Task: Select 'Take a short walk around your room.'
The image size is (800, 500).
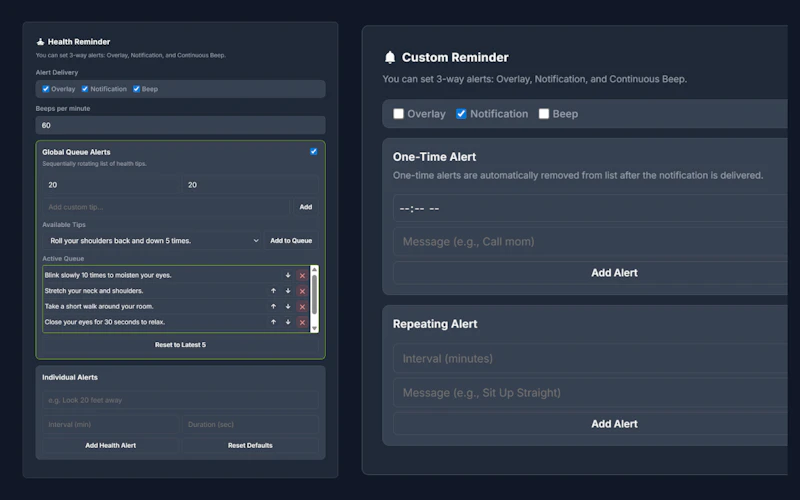Action: 99,306
